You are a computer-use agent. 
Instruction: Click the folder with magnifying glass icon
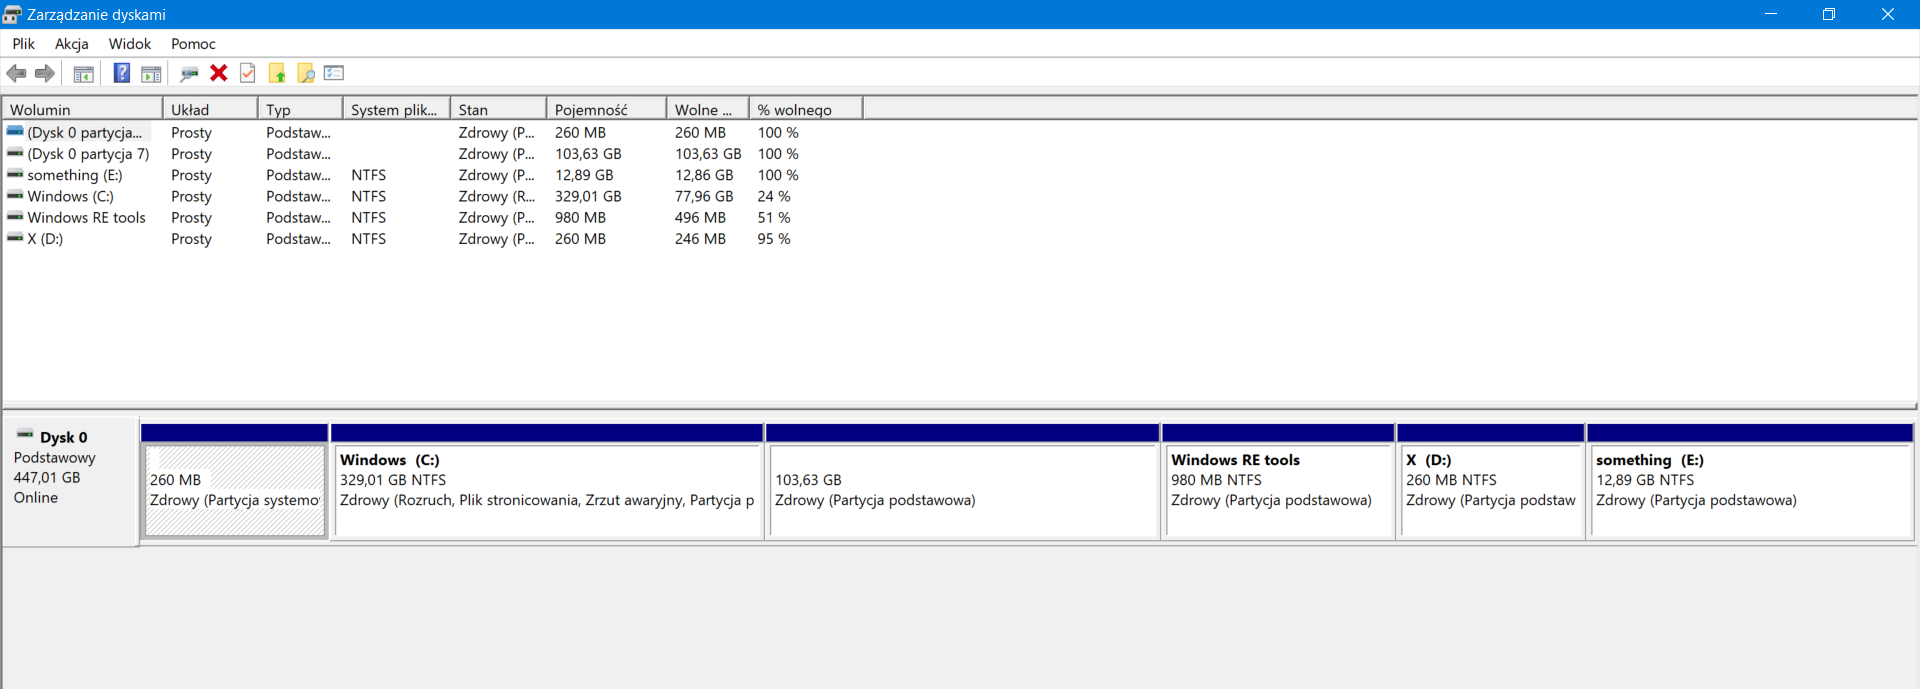click(306, 73)
